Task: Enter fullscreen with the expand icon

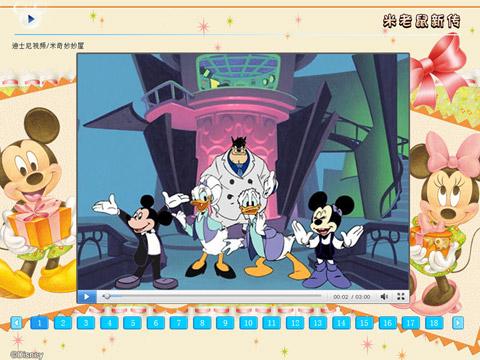Action: click(x=401, y=296)
